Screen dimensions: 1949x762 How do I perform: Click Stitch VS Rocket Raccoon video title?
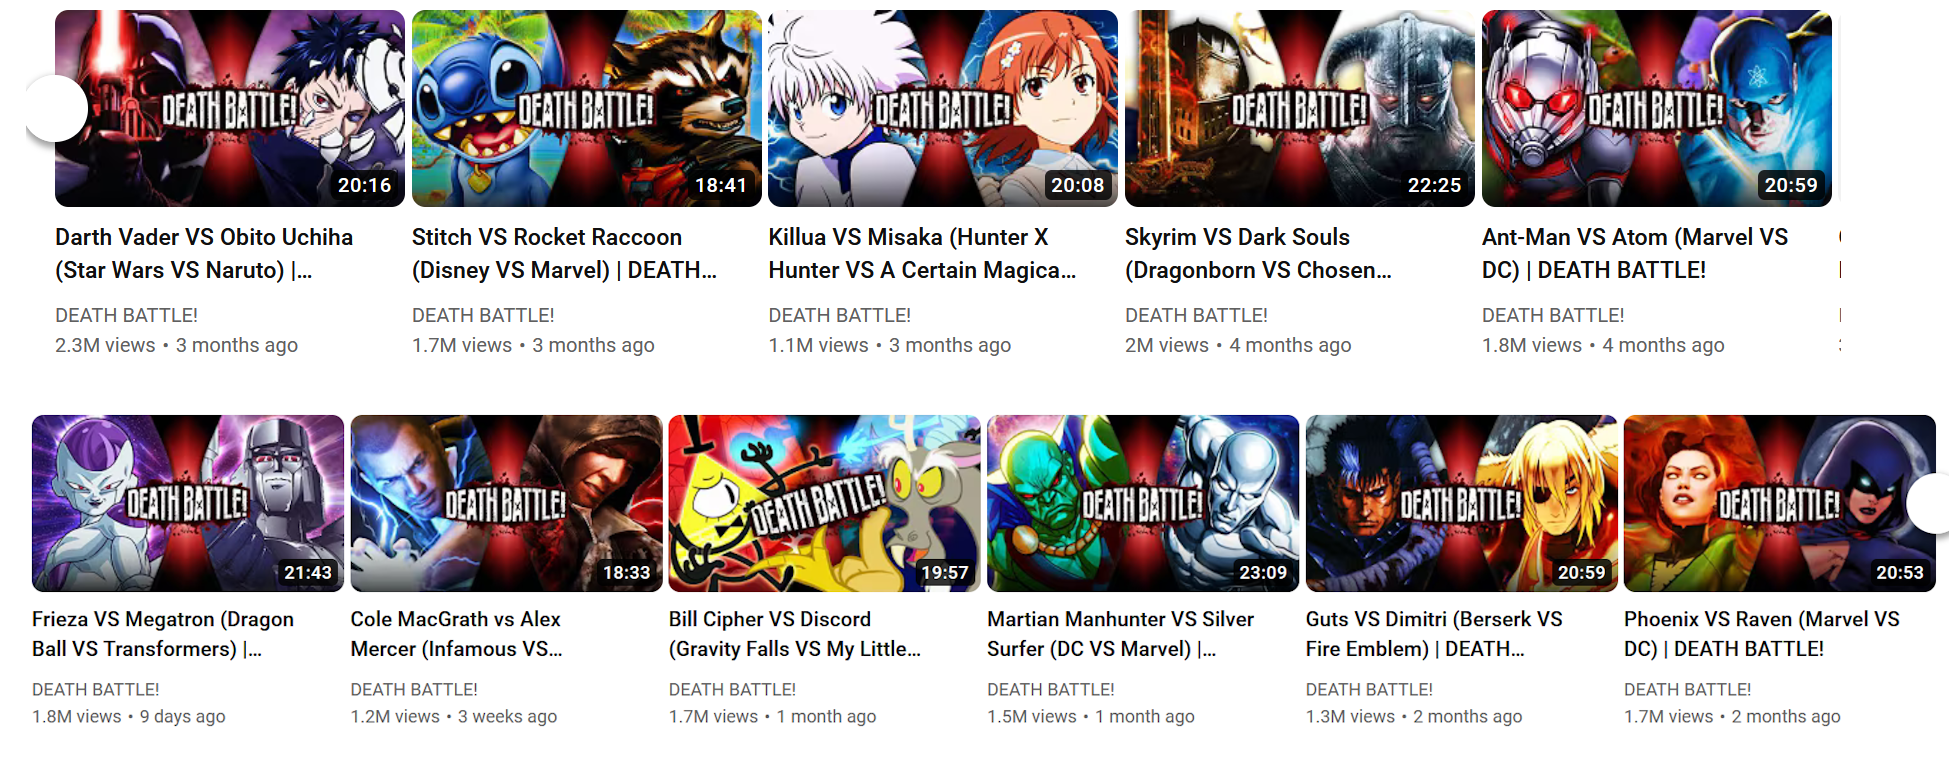(x=564, y=253)
